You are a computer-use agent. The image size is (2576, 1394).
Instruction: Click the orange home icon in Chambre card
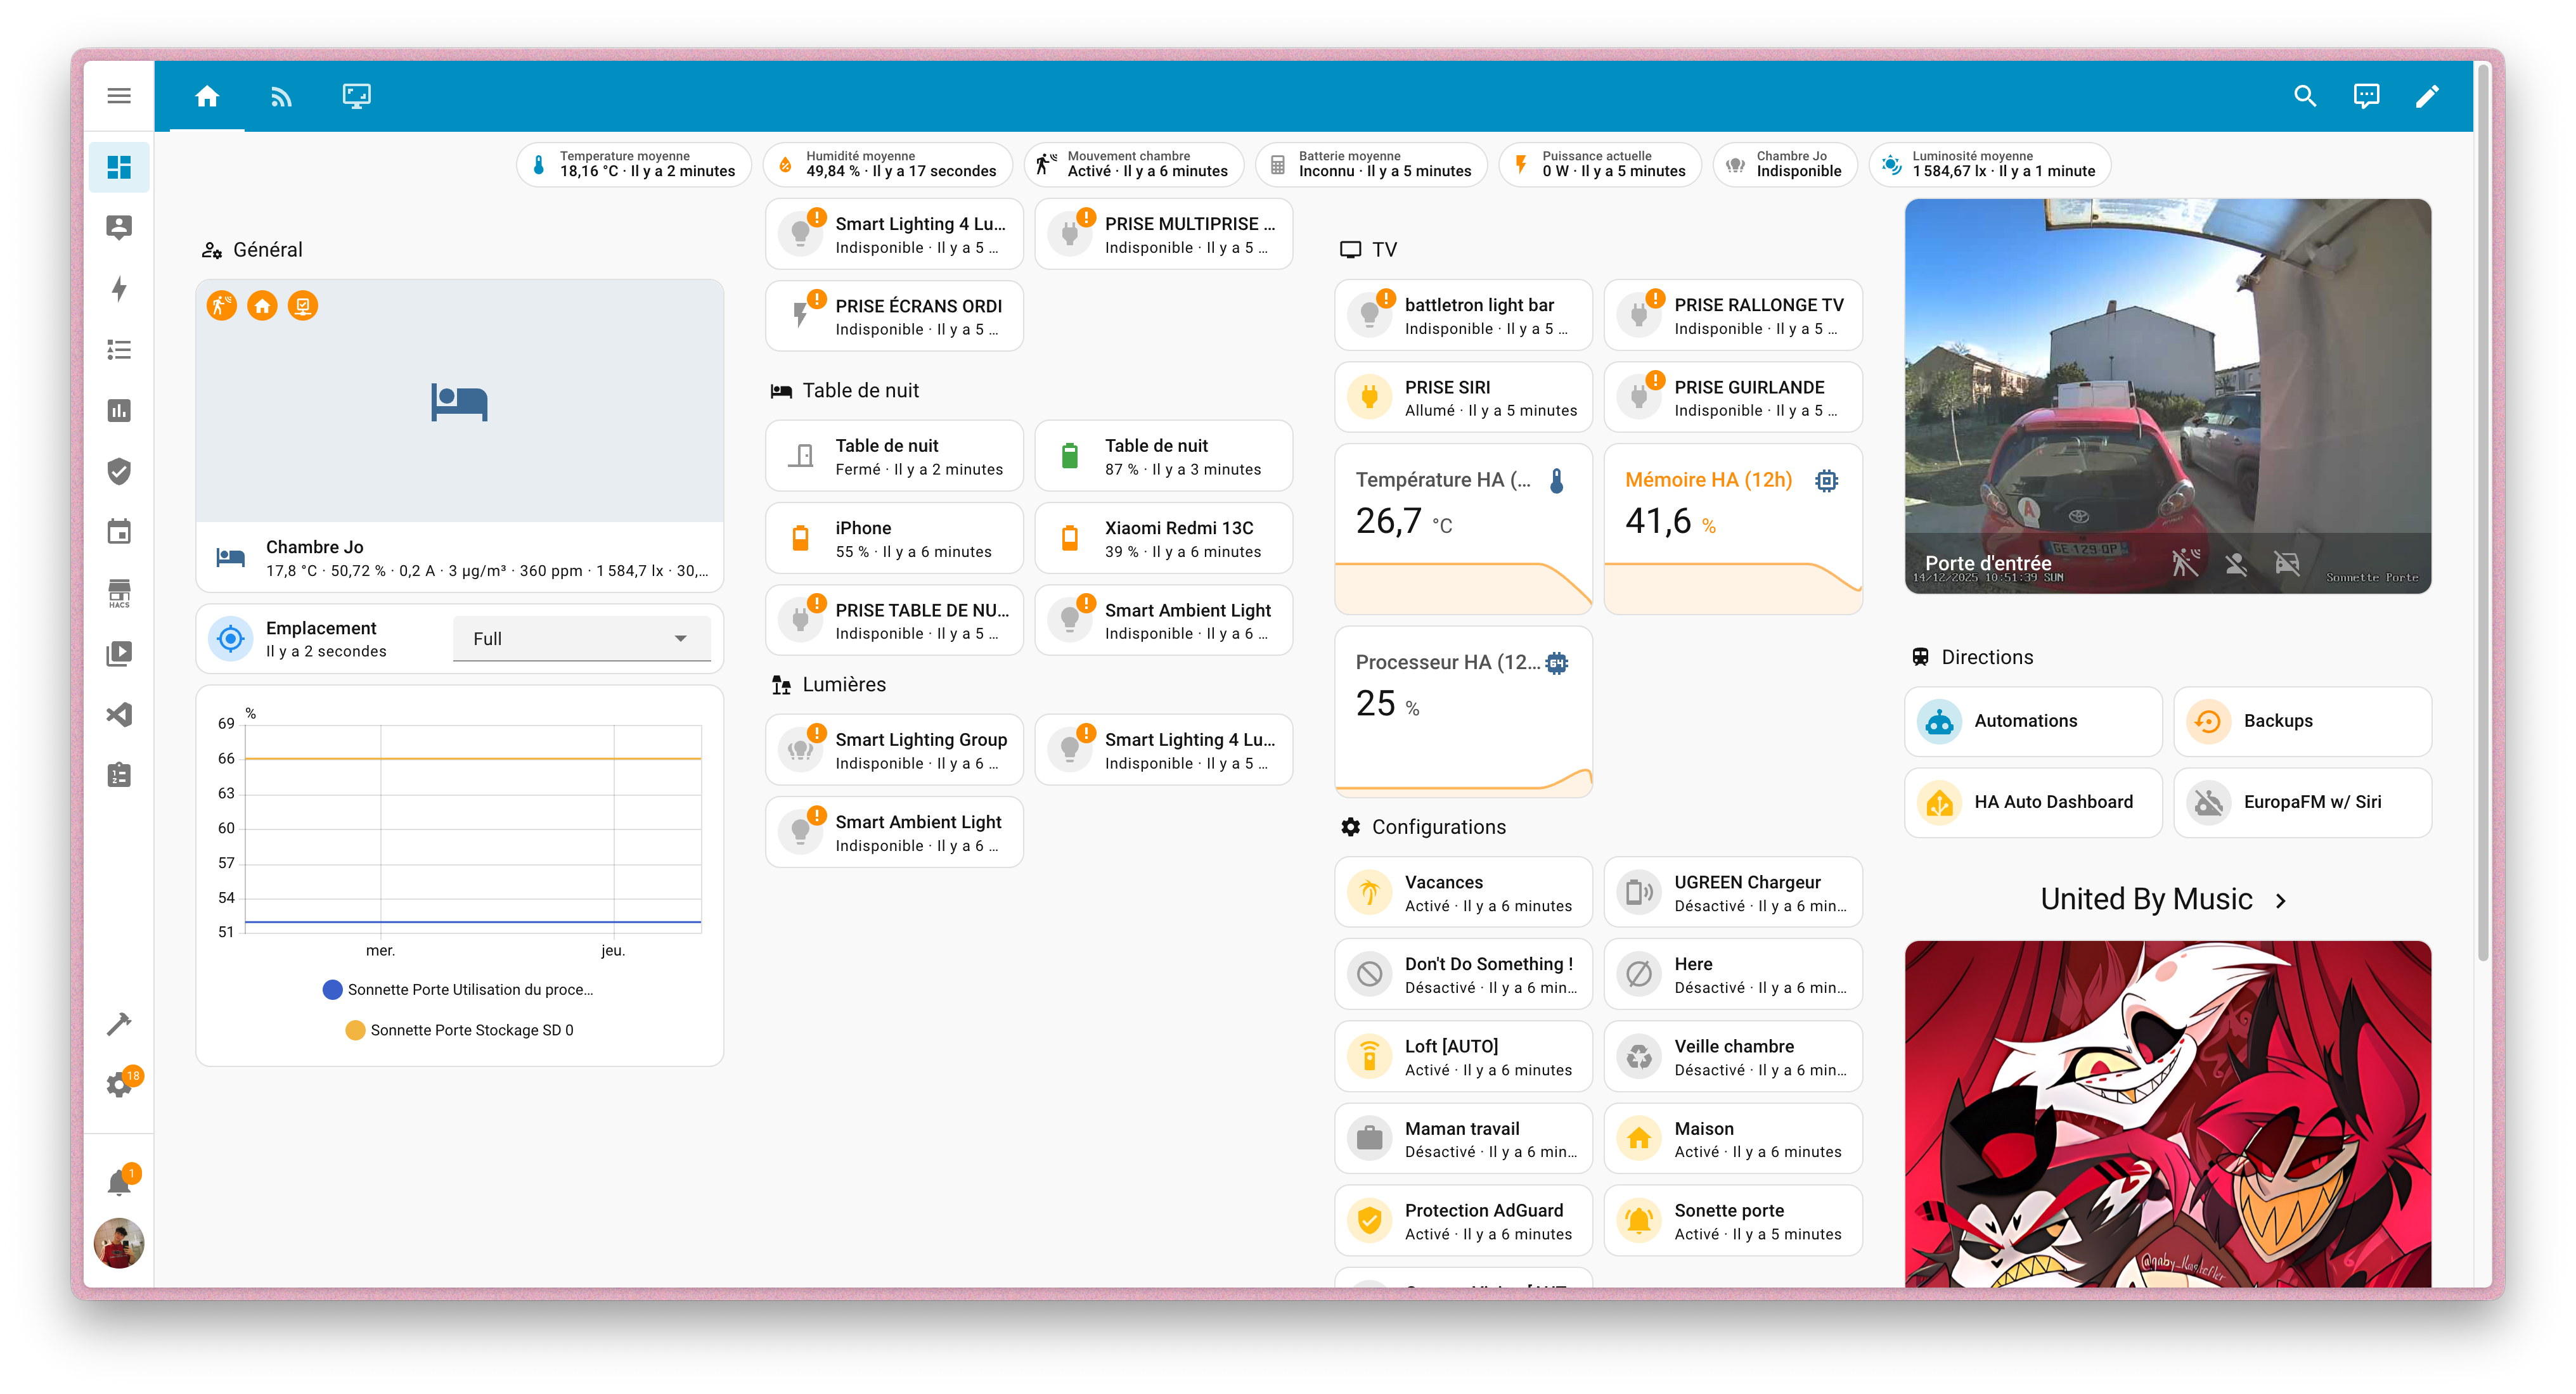(x=262, y=305)
